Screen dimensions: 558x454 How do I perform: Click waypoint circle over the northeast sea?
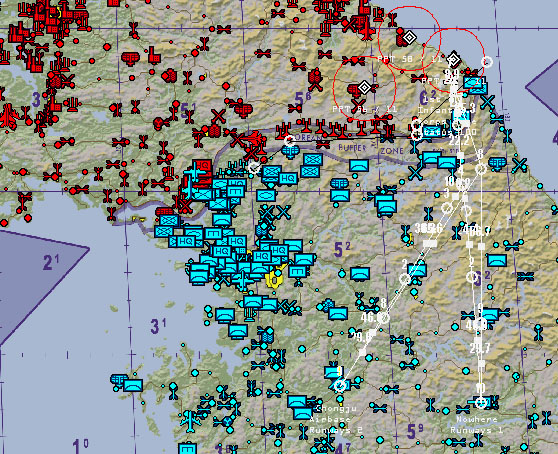pos(487,62)
